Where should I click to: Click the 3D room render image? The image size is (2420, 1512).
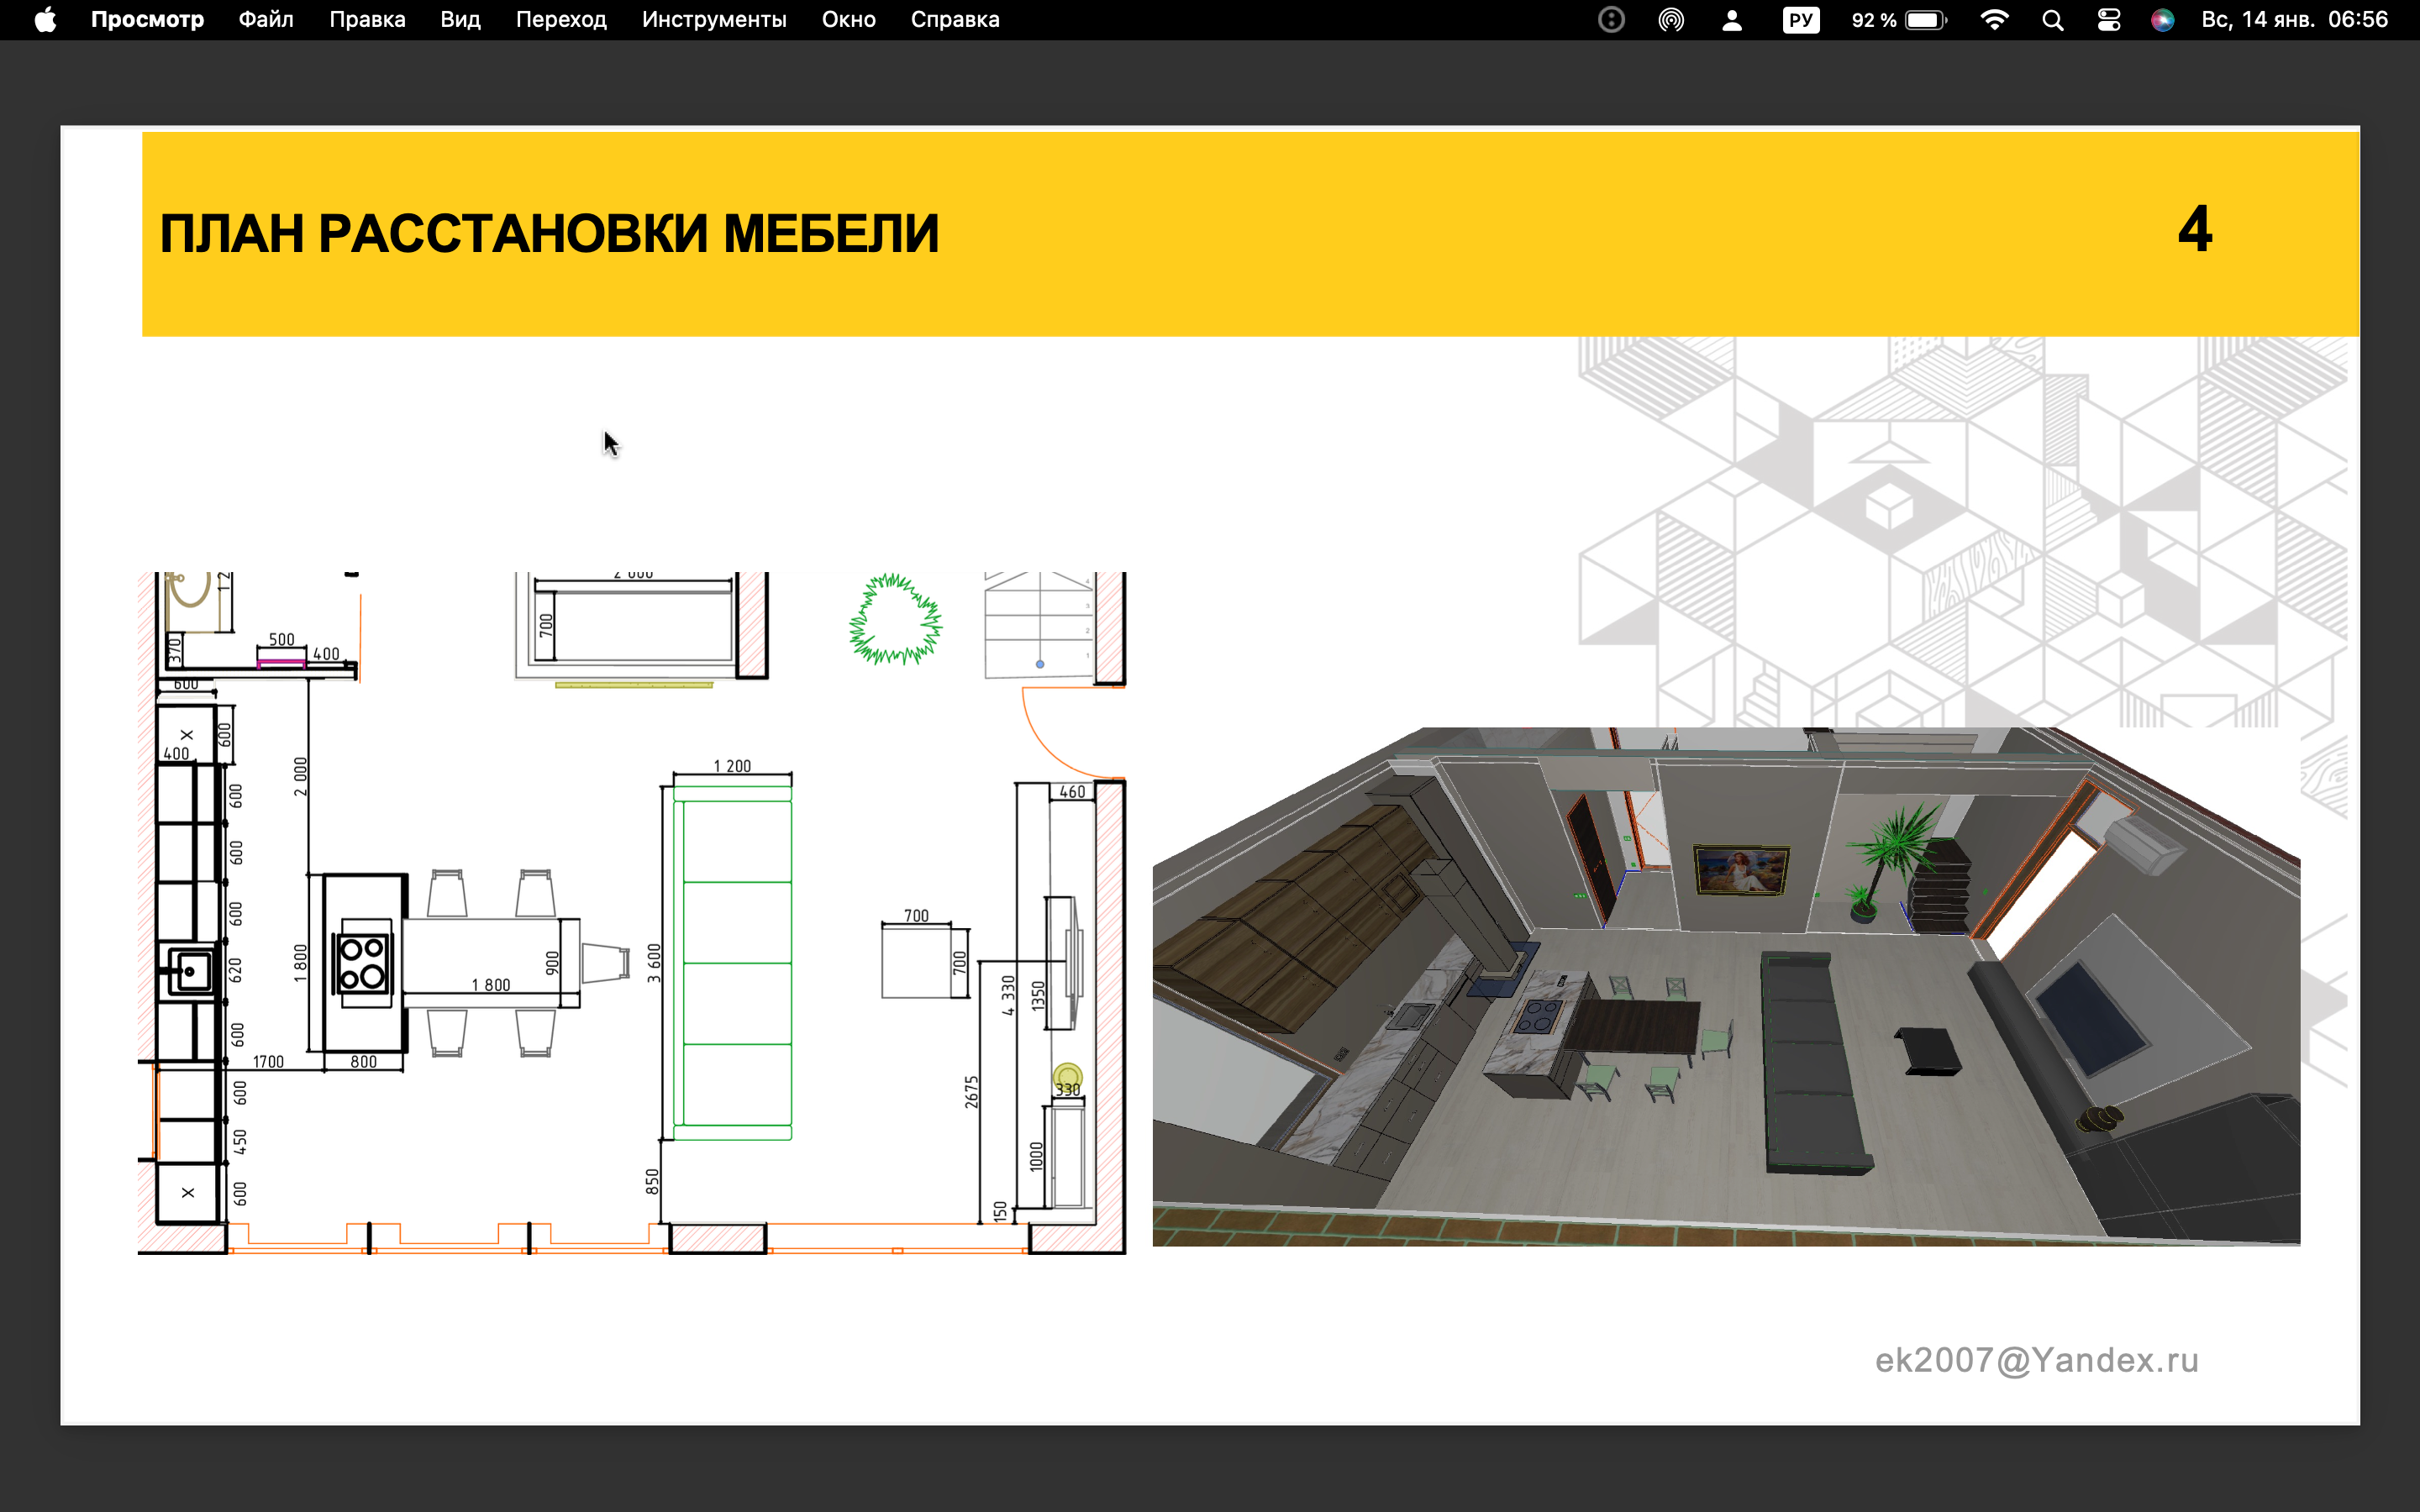pyautogui.click(x=1726, y=986)
